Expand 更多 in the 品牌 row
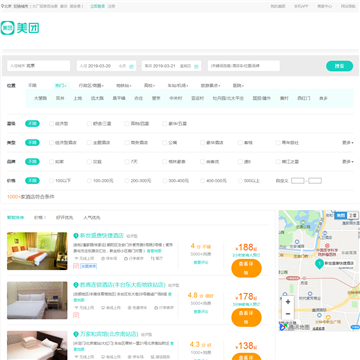This screenshot has height=360, width=360. tap(348, 162)
